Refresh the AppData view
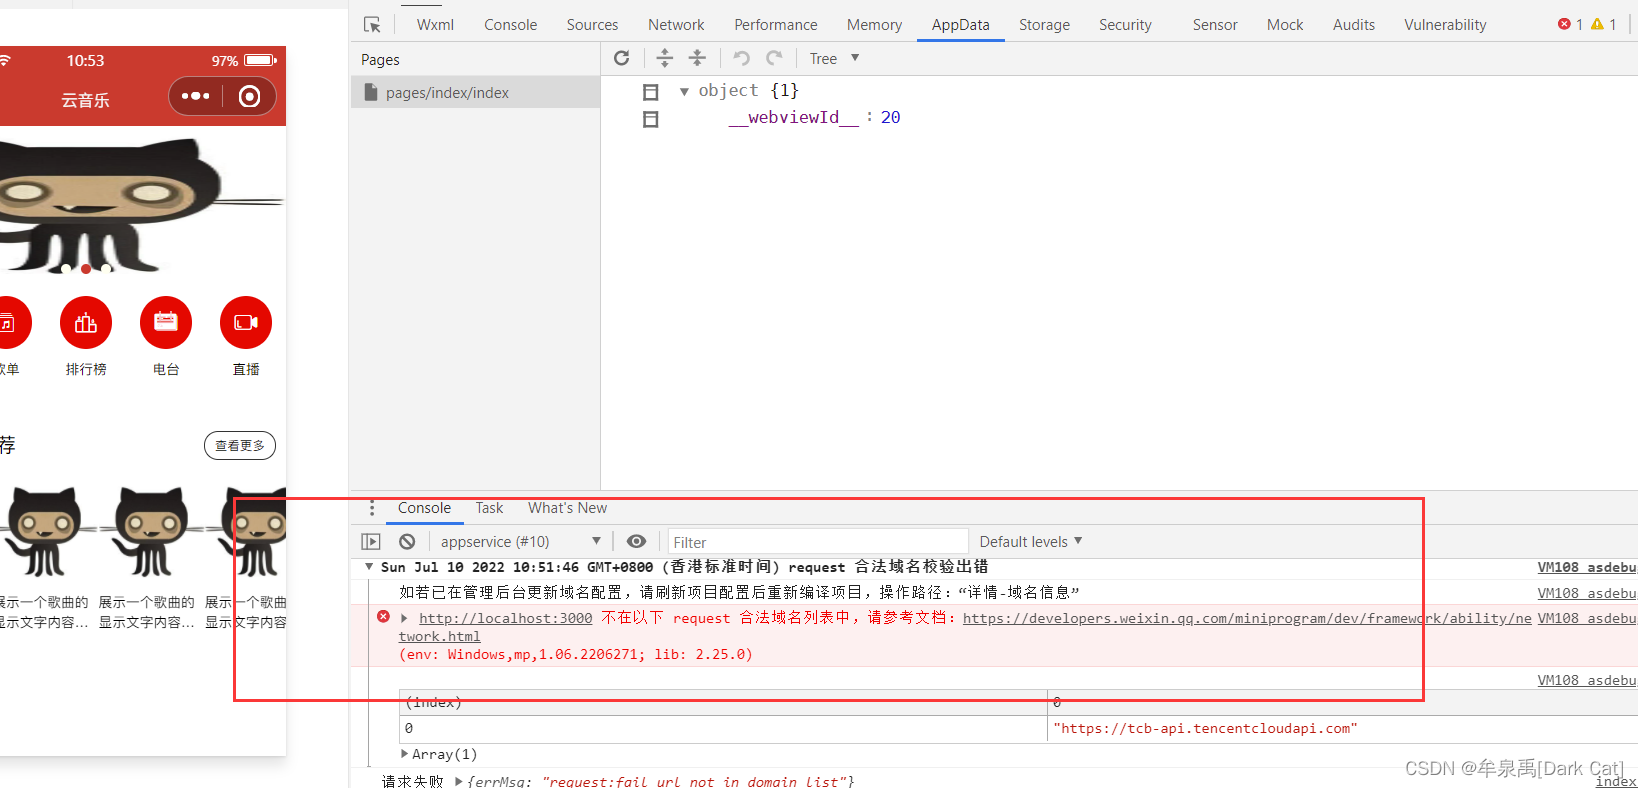This screenshot has width=1638, height=788. pyautogui.click(x=621, y=58)
